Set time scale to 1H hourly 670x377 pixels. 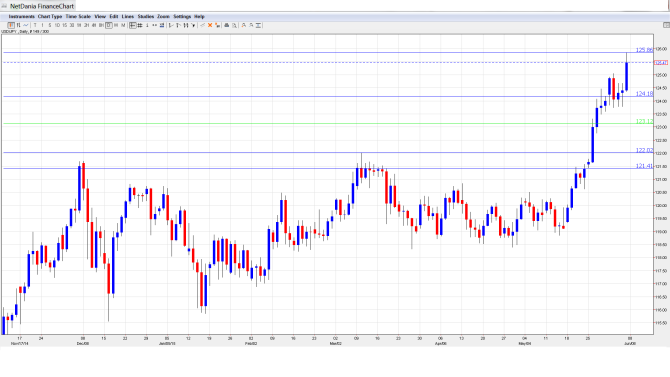pos(79,26)
